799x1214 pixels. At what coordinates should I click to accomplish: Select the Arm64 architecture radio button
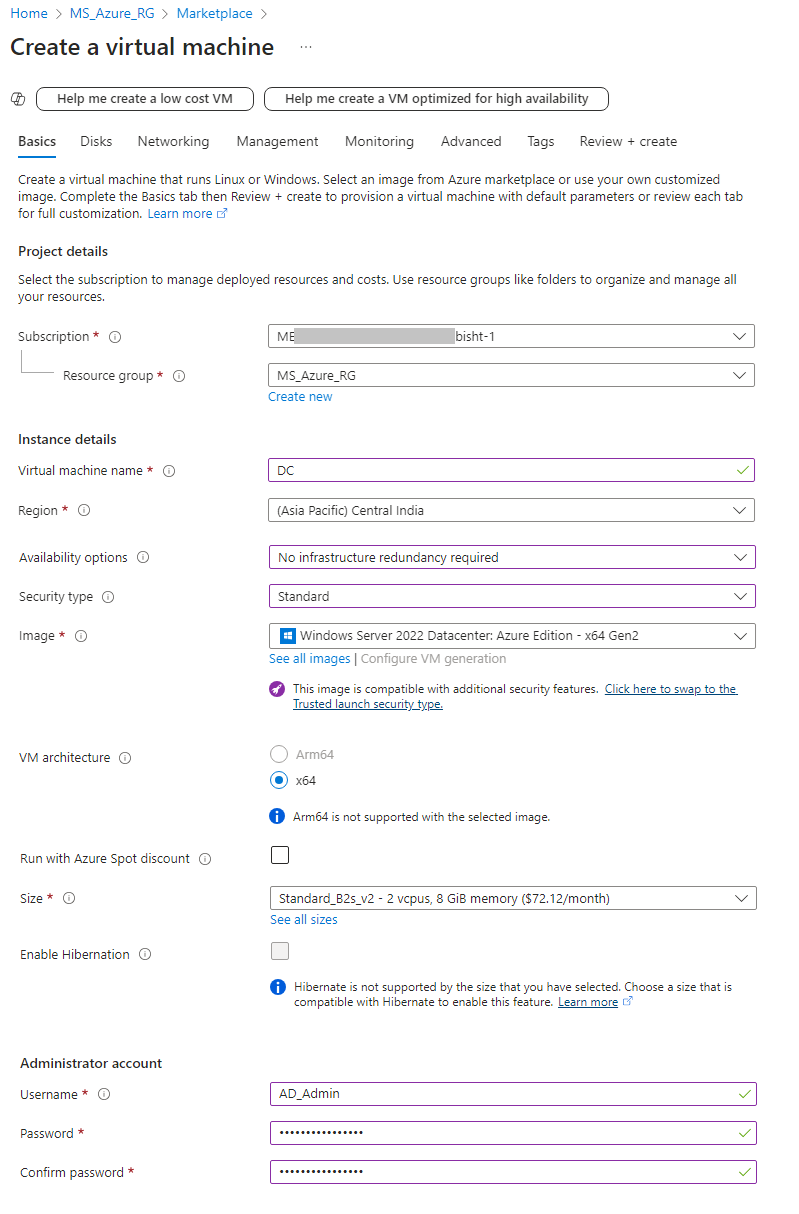[x=279, y=754]
